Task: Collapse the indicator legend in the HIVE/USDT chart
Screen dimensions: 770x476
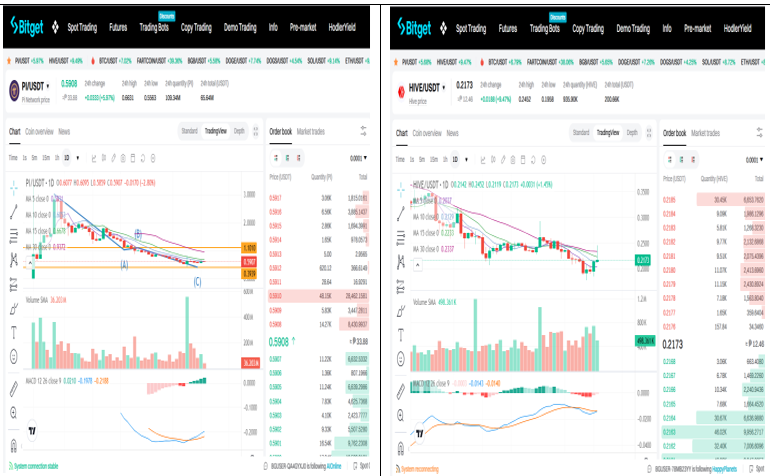Action: [417, 265]
